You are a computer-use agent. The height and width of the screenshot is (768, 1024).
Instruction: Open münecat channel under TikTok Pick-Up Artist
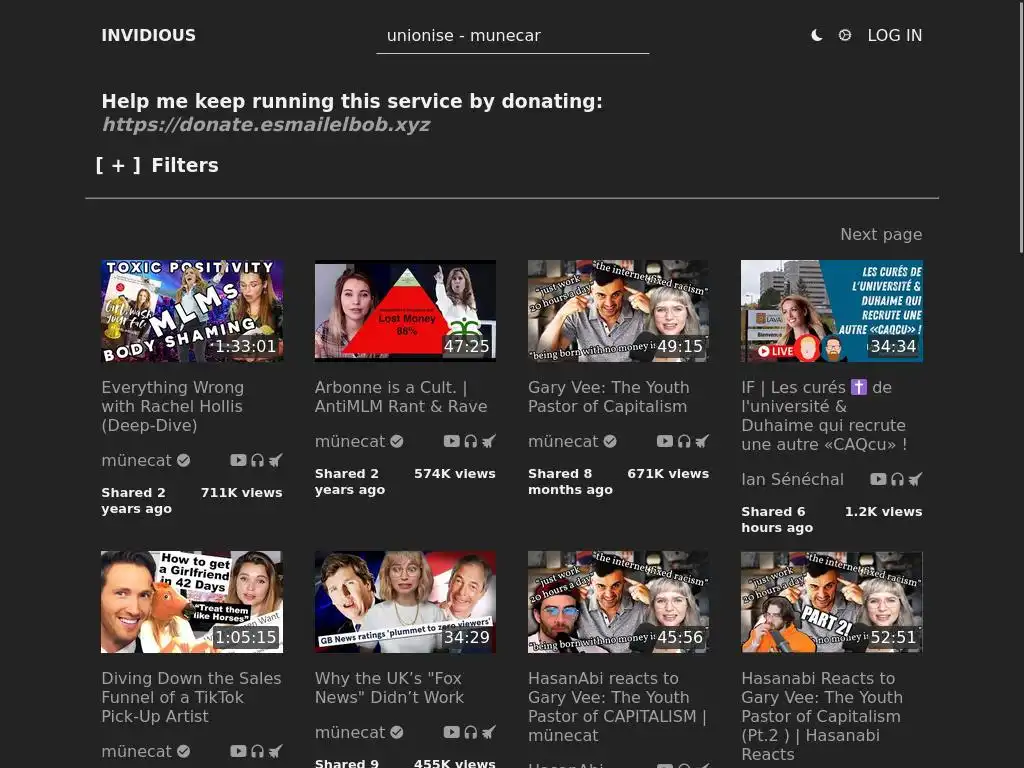pyautogui.click(x=146, y=752)
